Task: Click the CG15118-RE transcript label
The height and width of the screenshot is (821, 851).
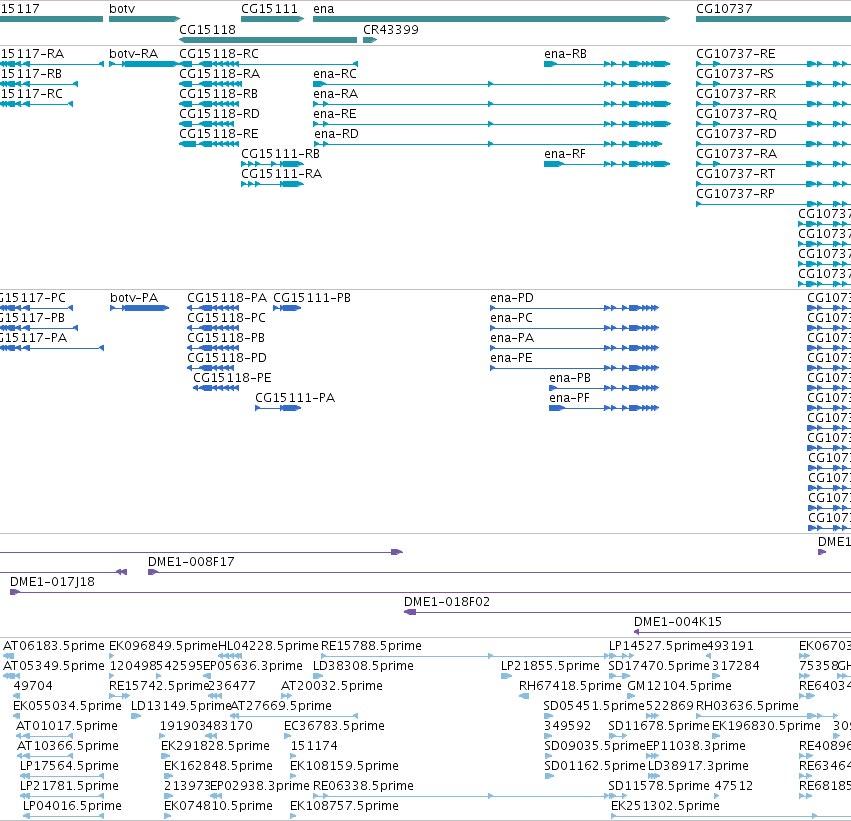Action: (x=219, y=134)
